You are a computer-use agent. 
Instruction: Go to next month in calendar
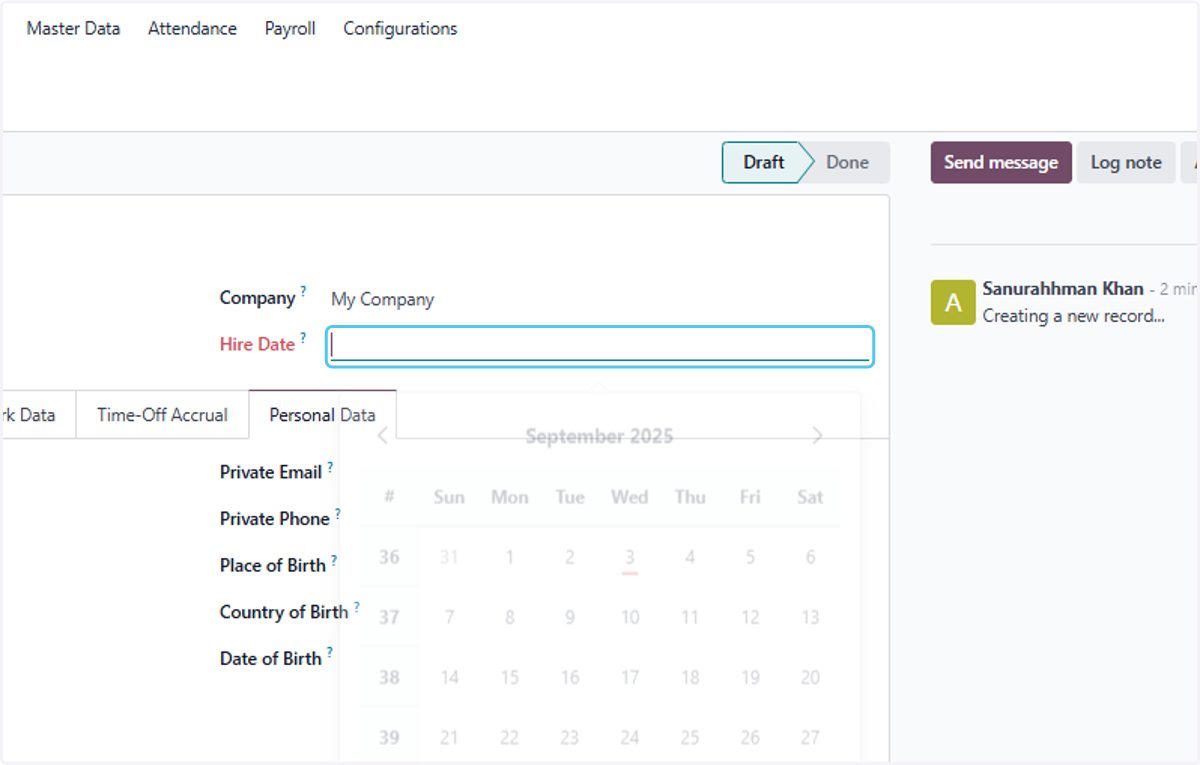(818, 436)
